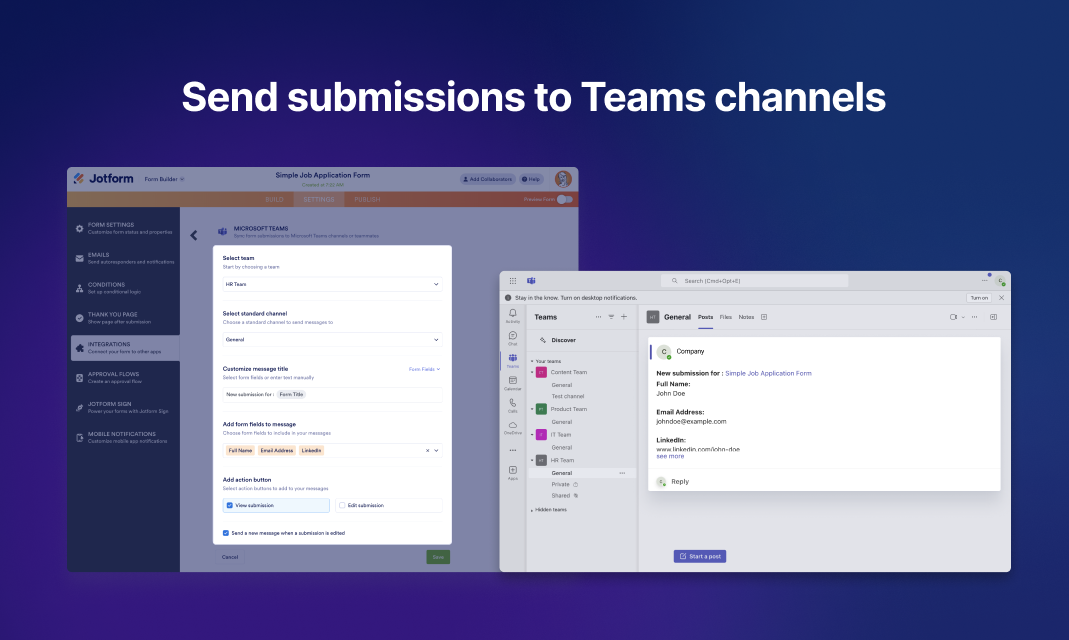This screenshot has height=640, width=1069.
Task: Open the Select team dropdown
Action: tap(332, 284)
